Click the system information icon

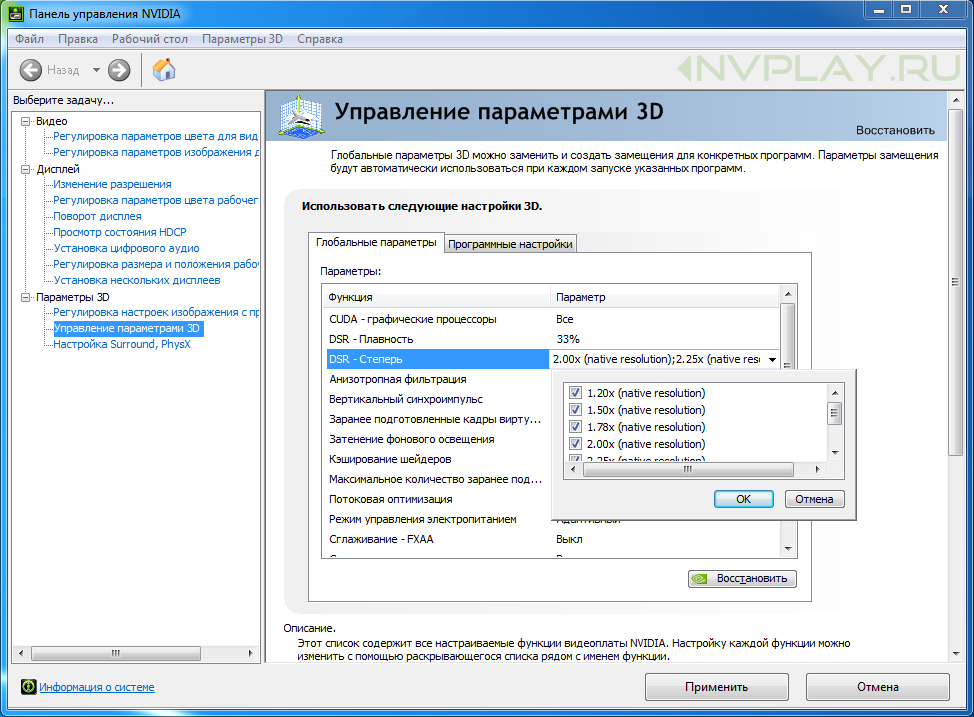29,687
